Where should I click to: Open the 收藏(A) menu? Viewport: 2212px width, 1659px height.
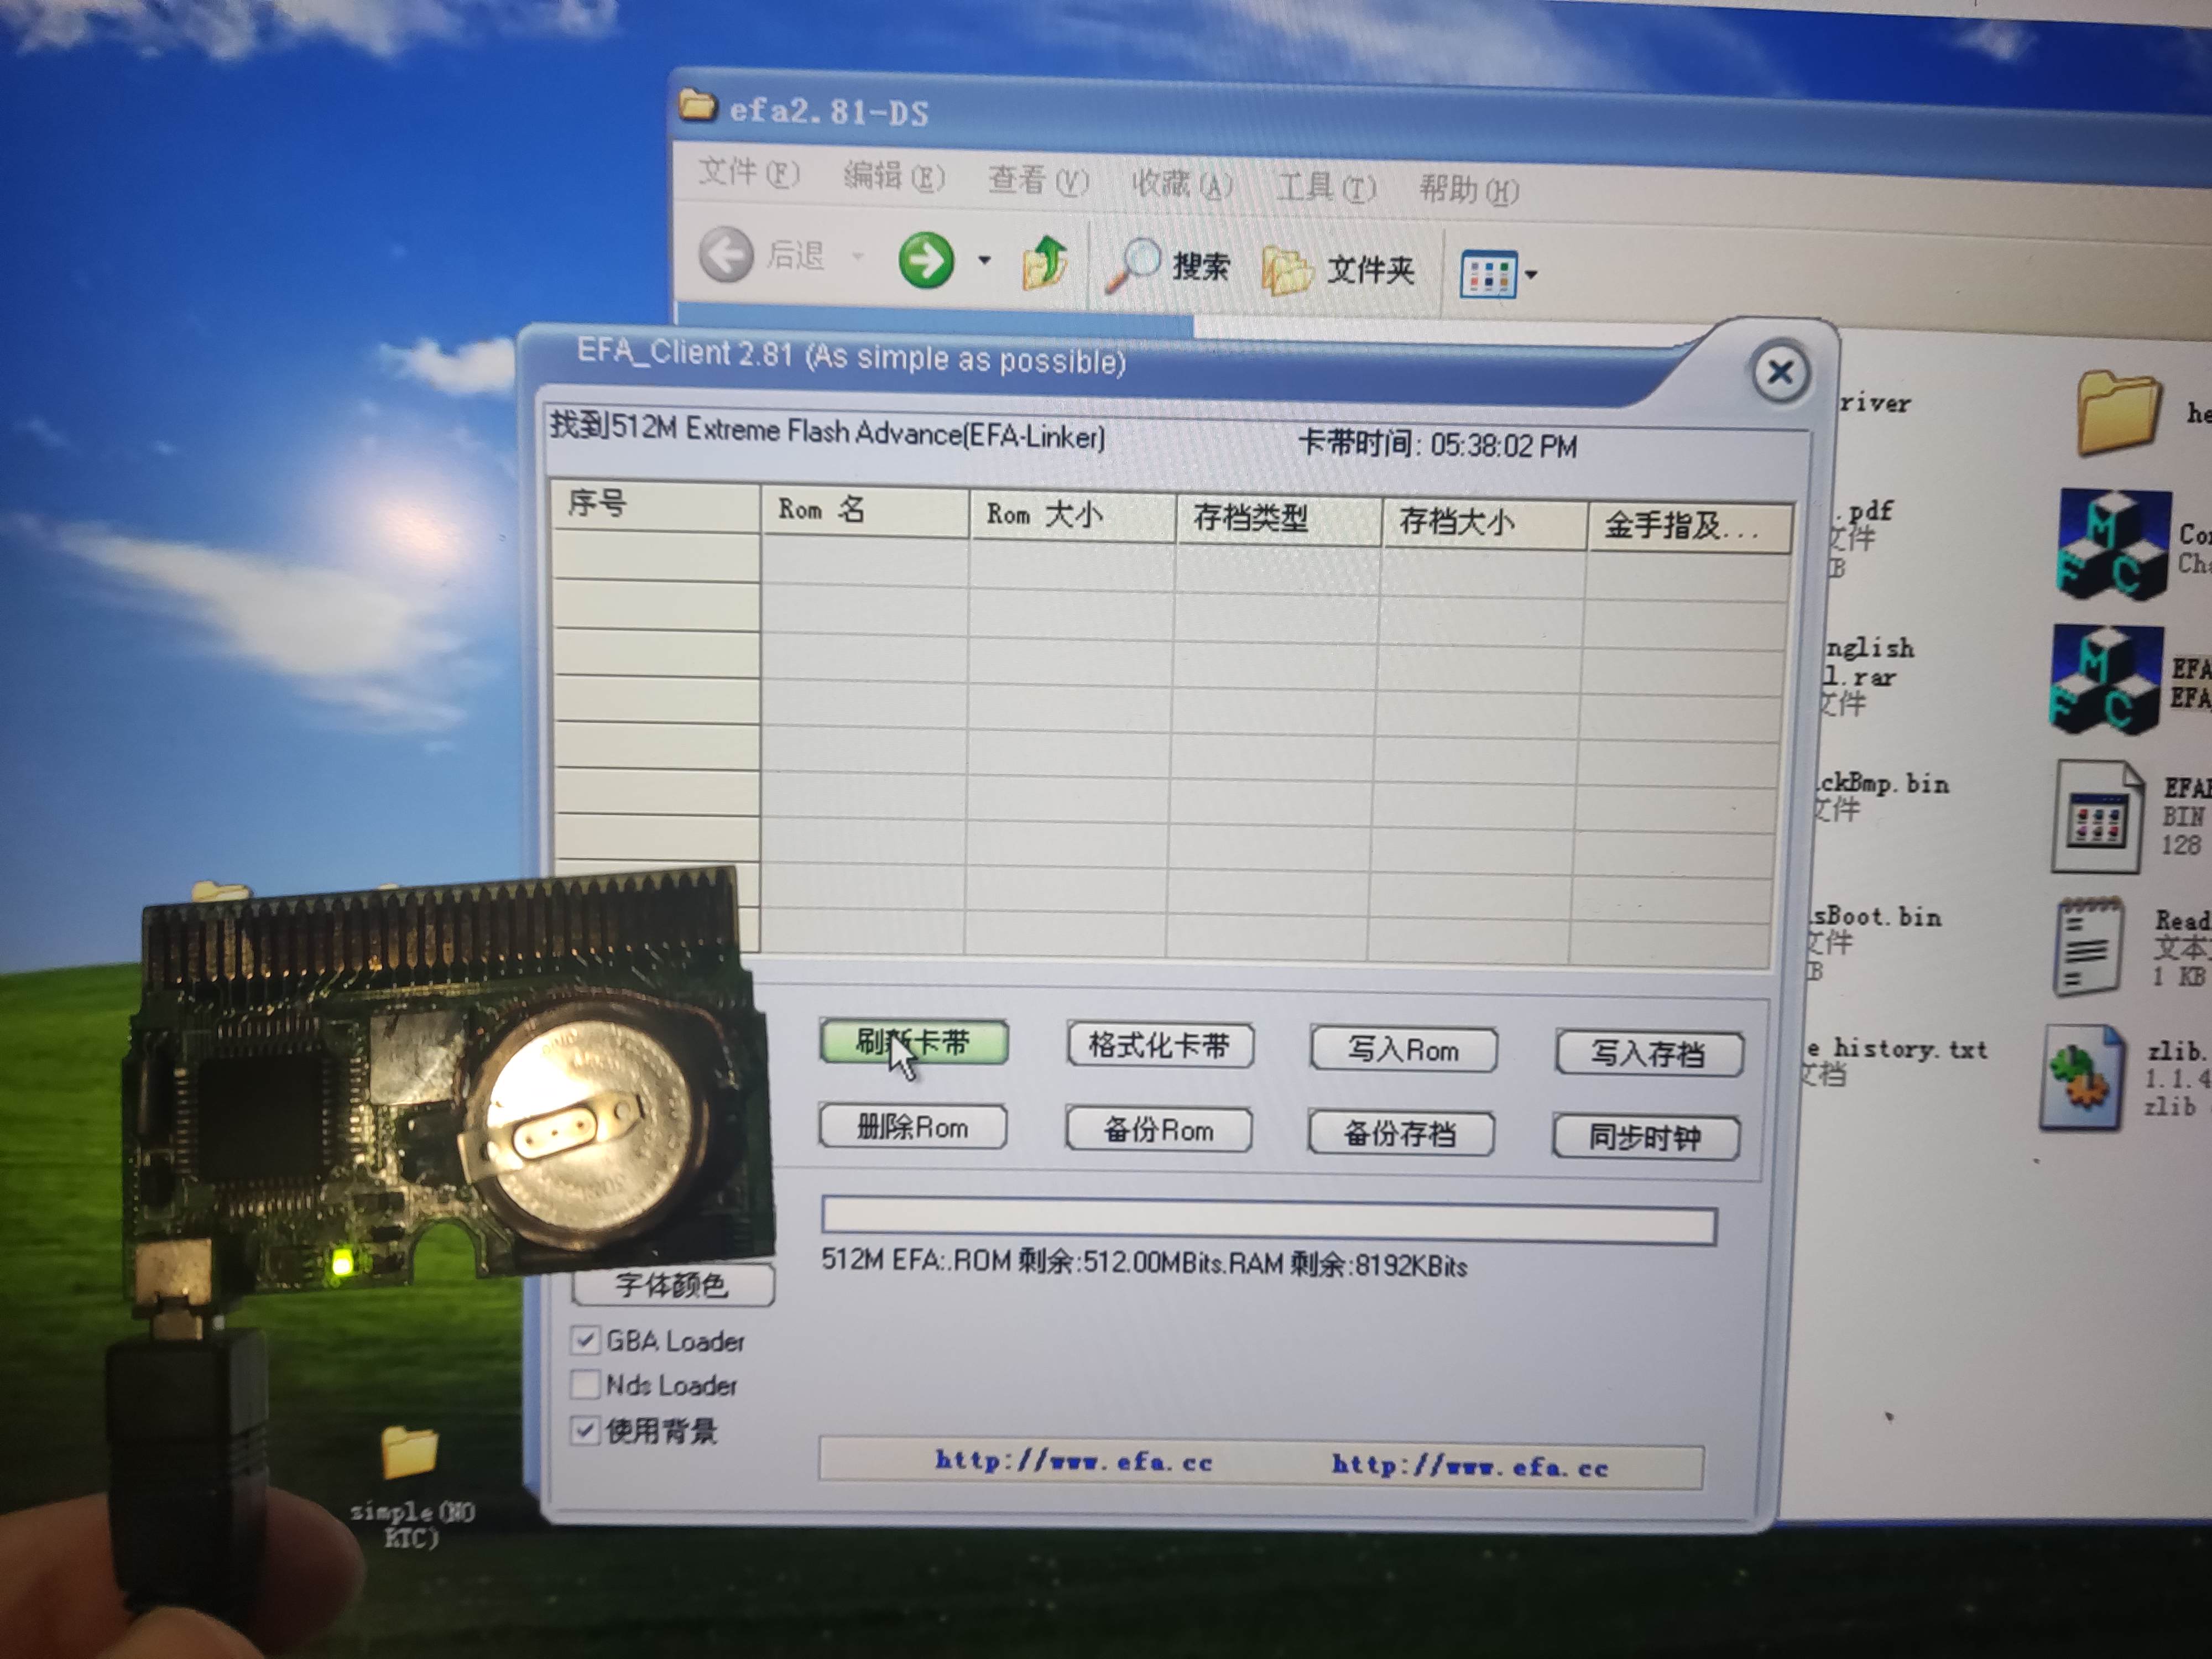coord(1181,184)
